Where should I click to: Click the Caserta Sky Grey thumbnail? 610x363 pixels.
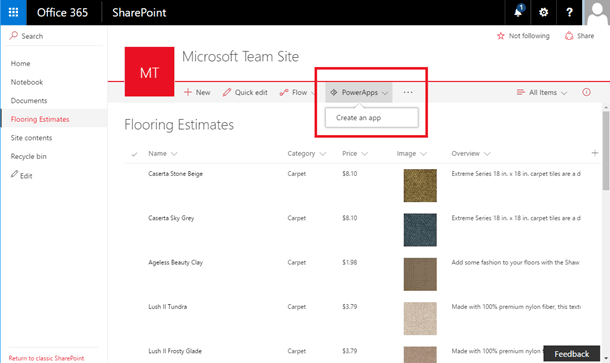click(x=420, y=230)
